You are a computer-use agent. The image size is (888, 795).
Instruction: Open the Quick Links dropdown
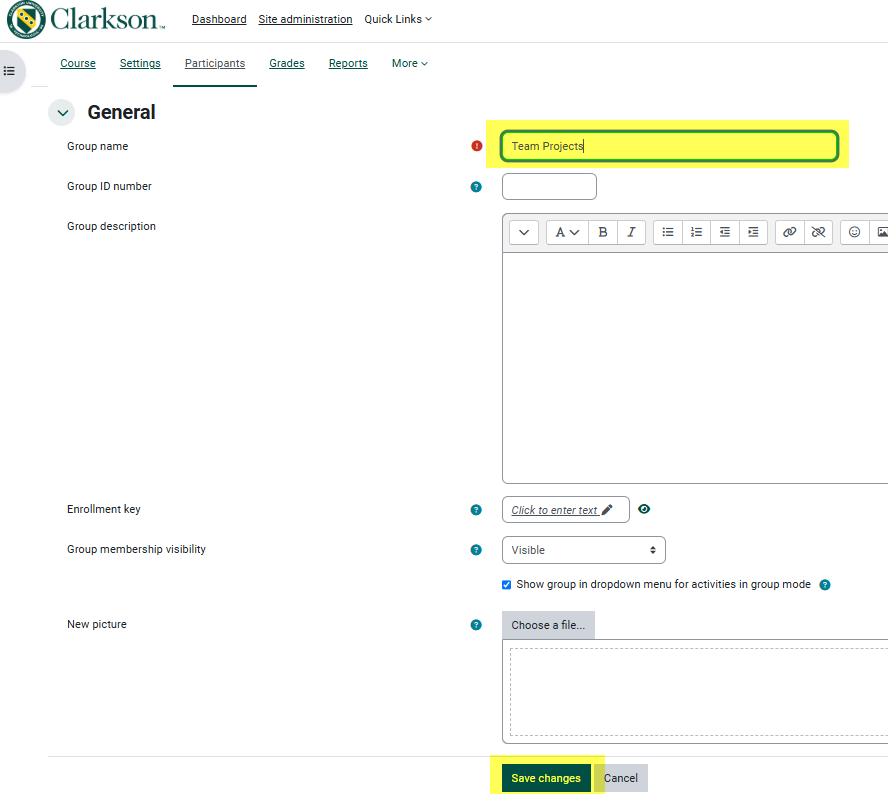(x=398, y=19)
